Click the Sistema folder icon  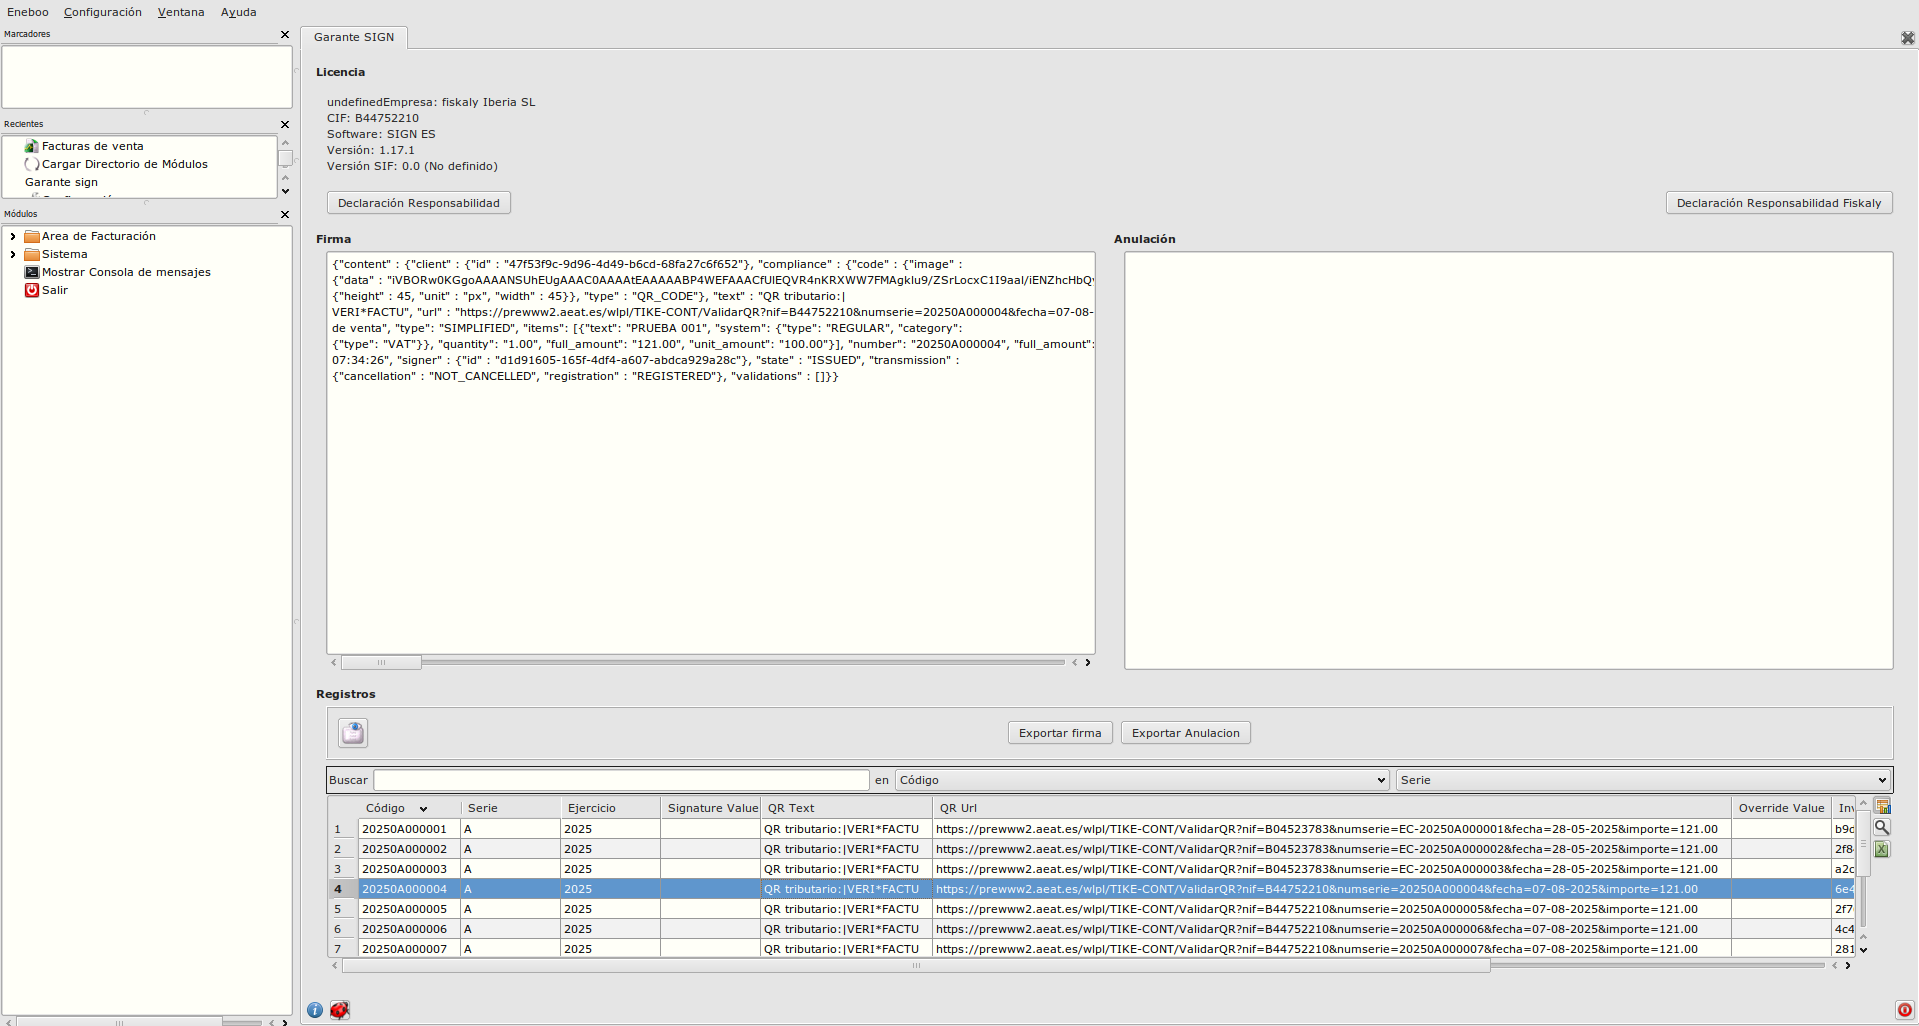(32, 254)
